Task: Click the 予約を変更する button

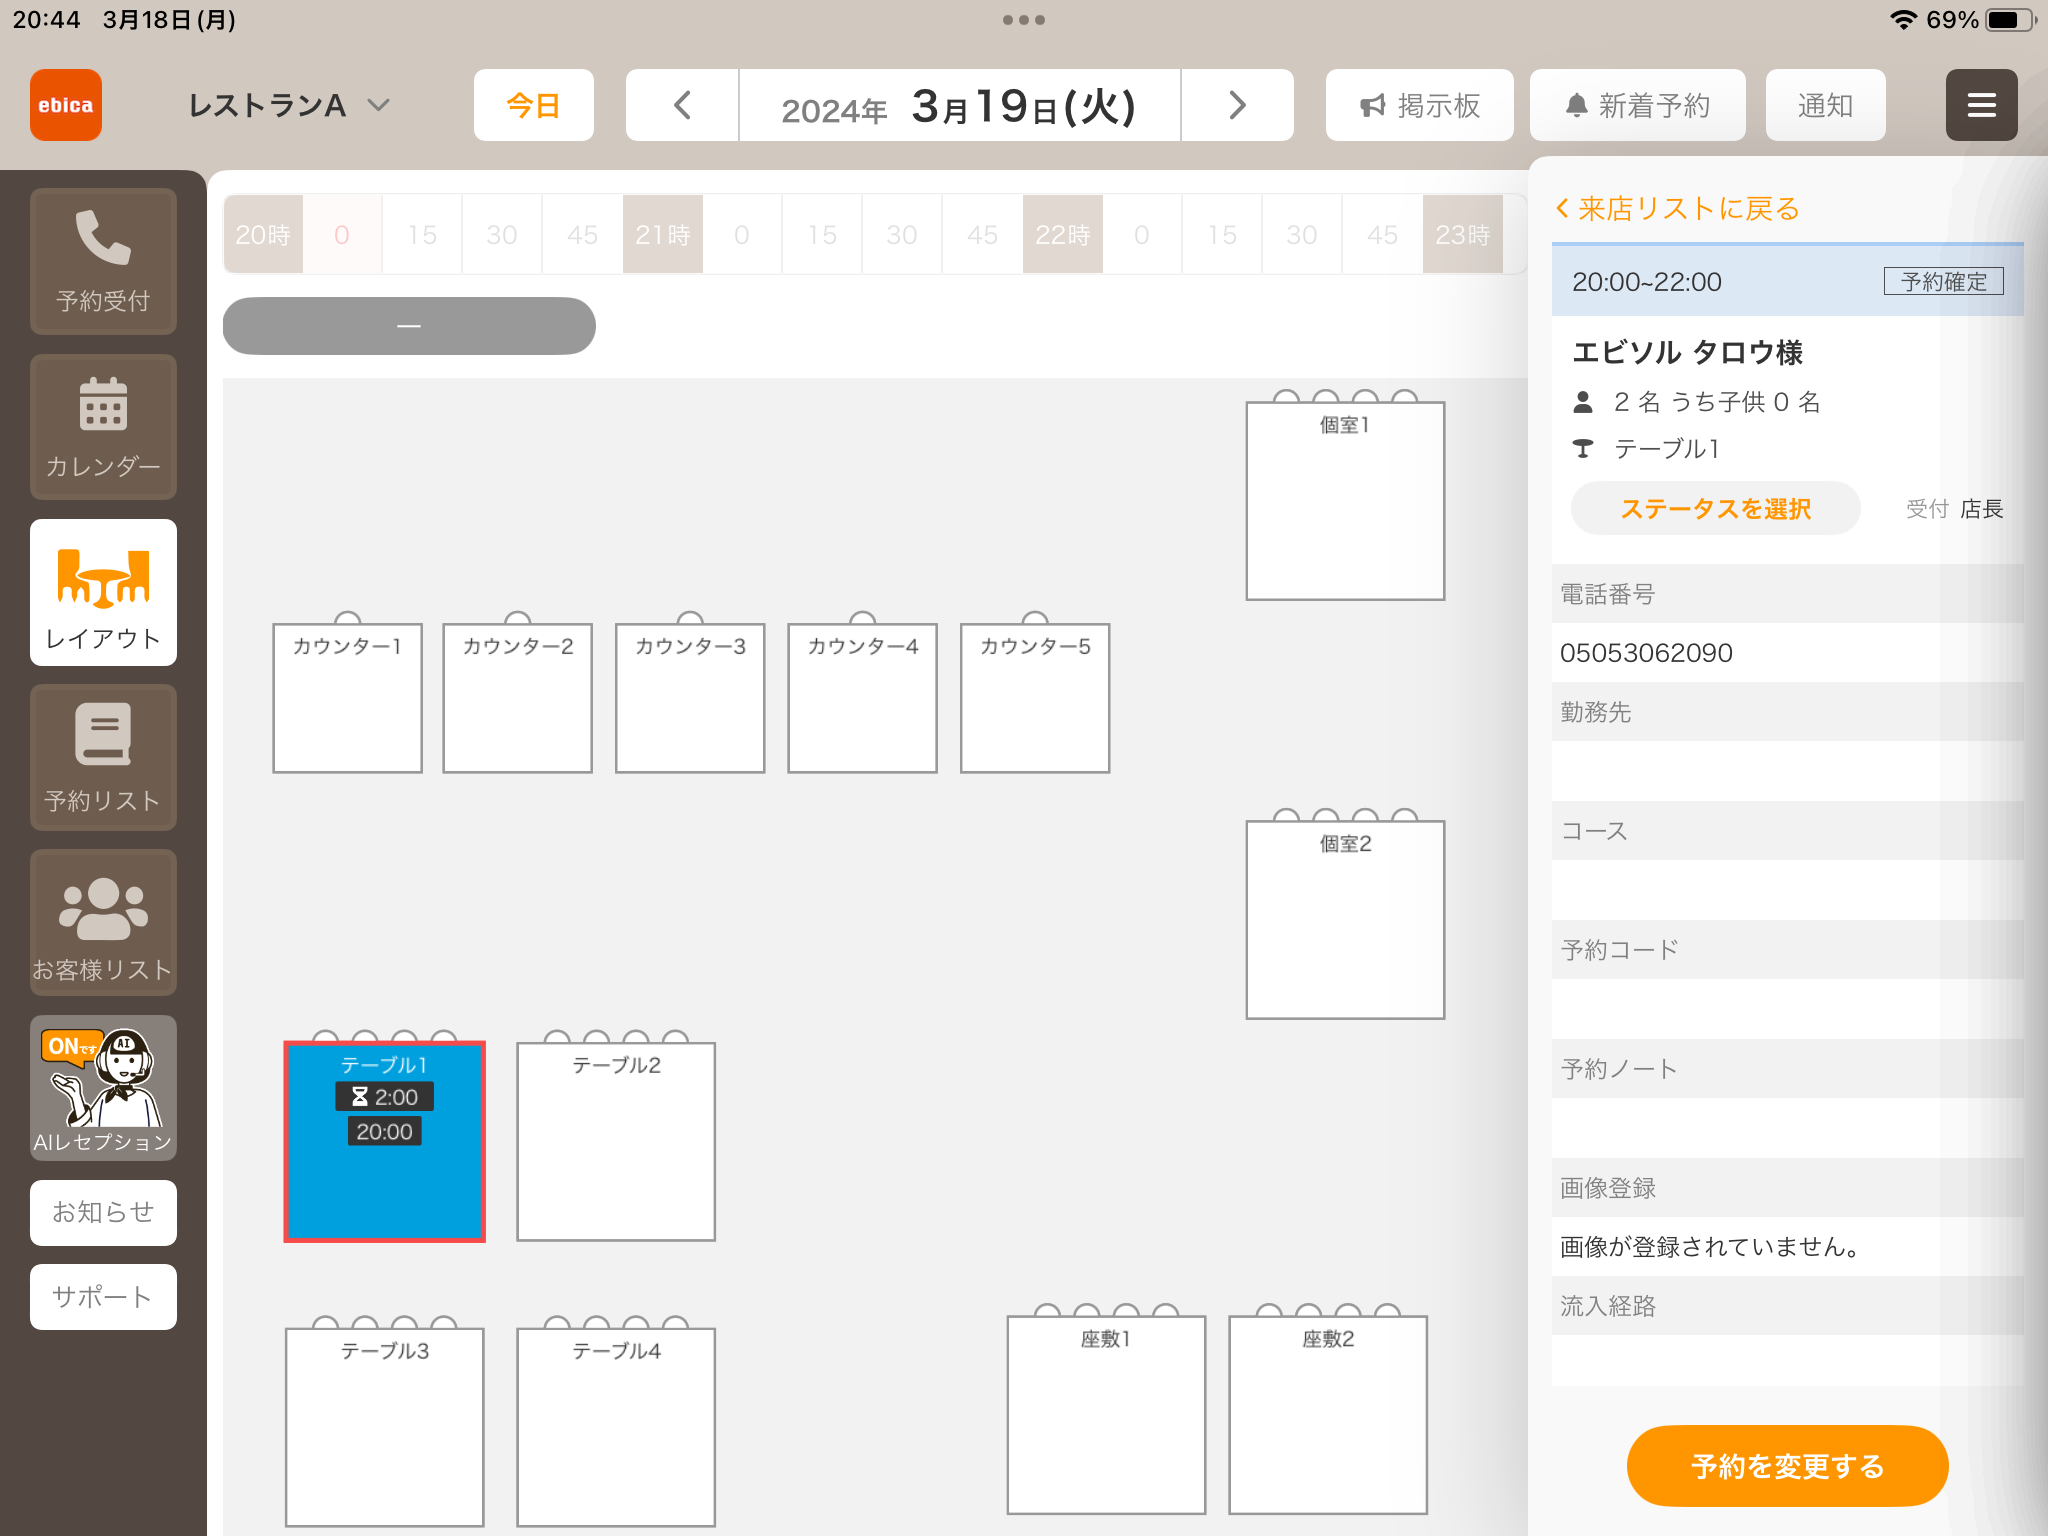Action: pos(1788,1466)
